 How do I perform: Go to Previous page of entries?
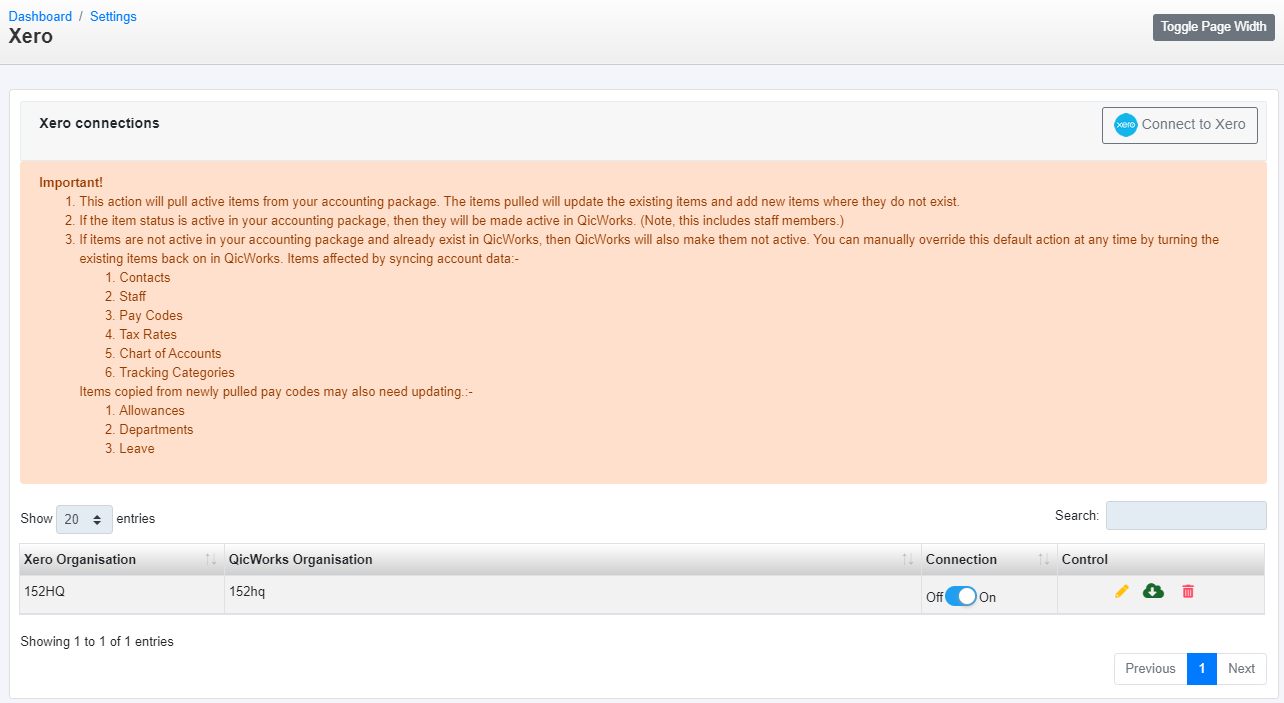1150,668
